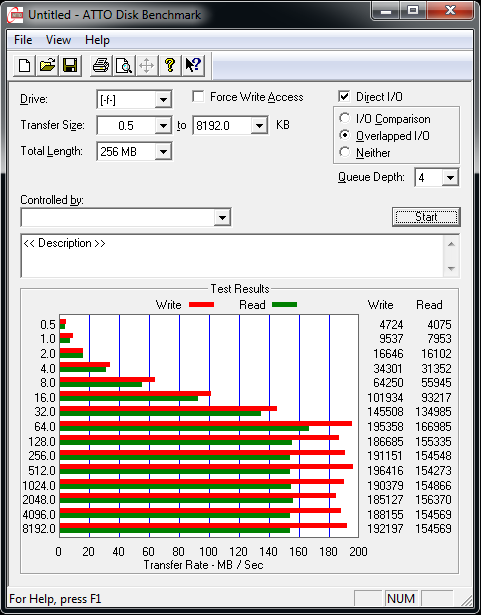Image resolution: width=481 pixels, height=615 pixels.
Task: Click the ATTO app icon in title bar
Action: coord(15,15)
